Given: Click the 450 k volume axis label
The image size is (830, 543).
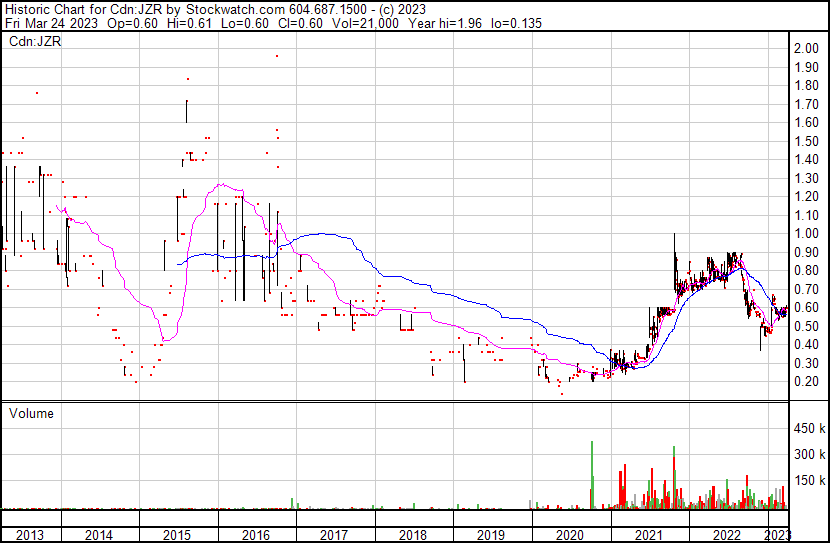Looking at the screenshot, I should [x=809, y=429].
